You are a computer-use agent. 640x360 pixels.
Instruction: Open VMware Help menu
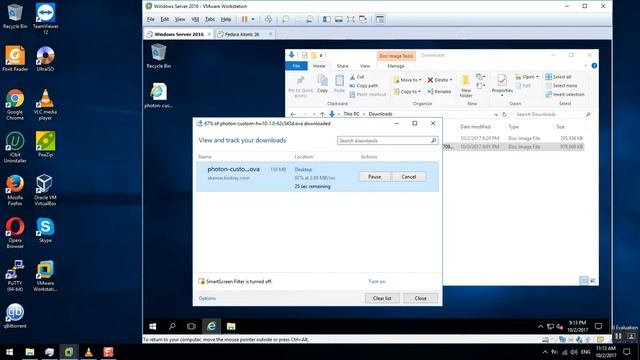[x=226, y=19]
